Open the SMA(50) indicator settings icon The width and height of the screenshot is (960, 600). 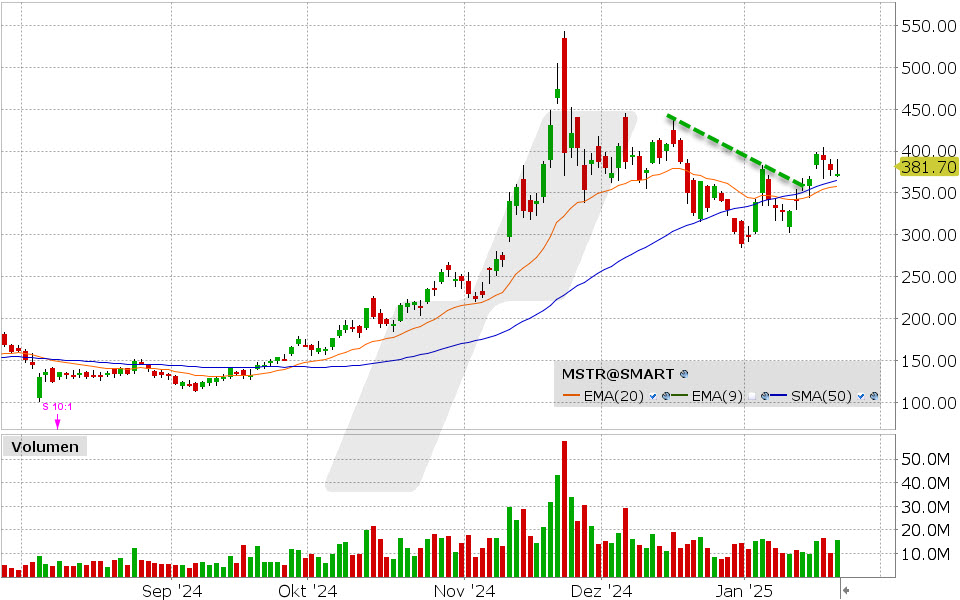click(x=874, y=396)
